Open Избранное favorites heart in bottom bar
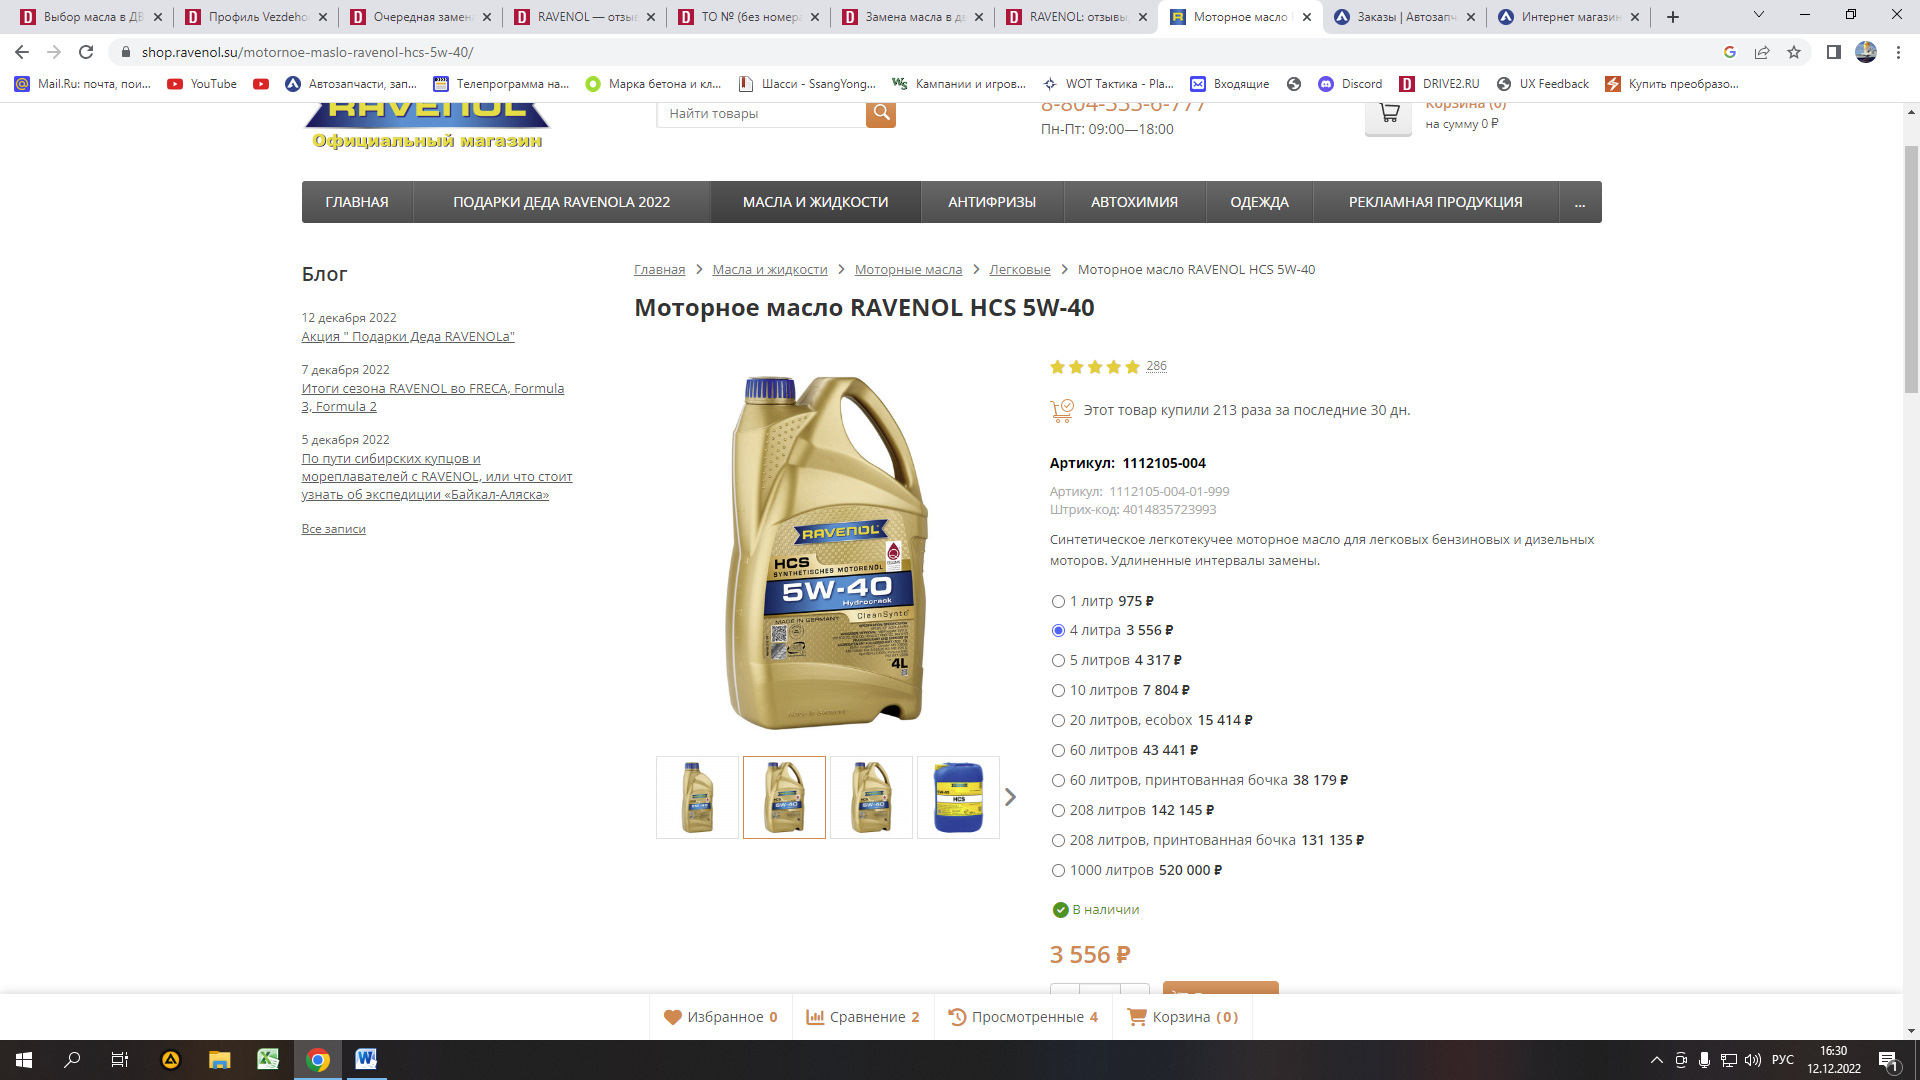 tap(721, 1017)
